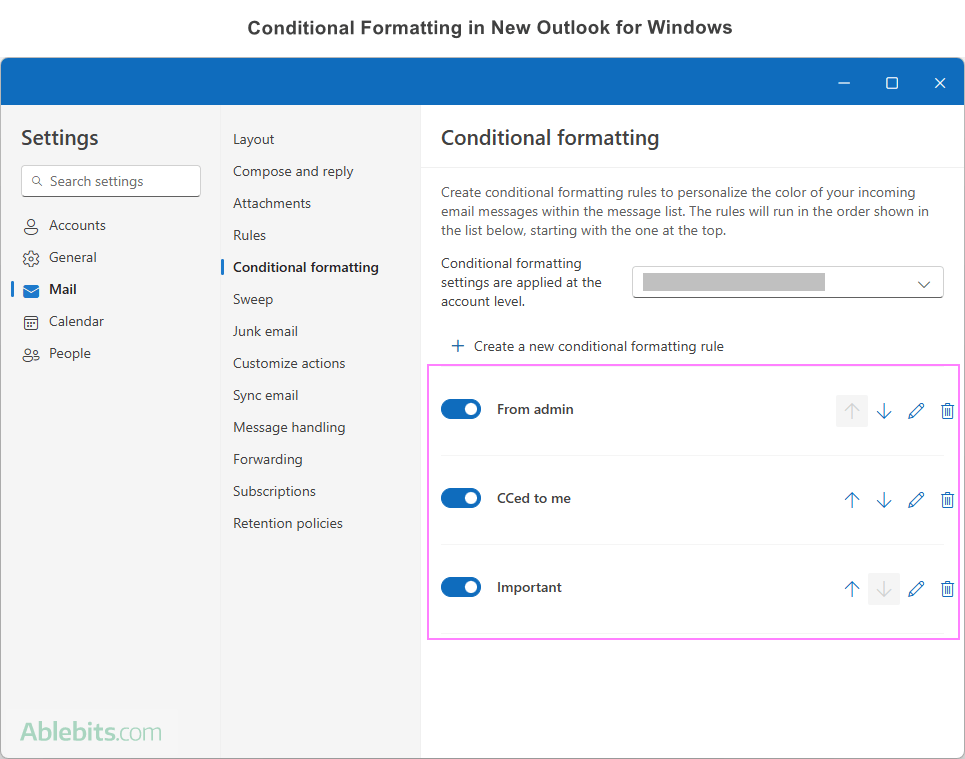
Task: Switch to the Rules section
Action: click(x=249, y=235)
